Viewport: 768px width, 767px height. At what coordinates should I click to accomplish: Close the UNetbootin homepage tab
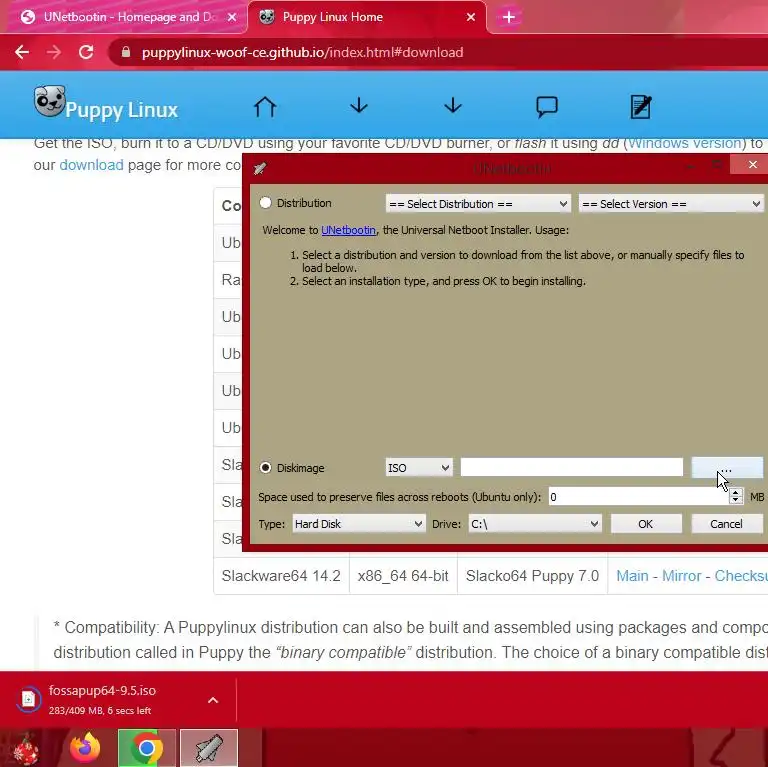tap(232, 17)
